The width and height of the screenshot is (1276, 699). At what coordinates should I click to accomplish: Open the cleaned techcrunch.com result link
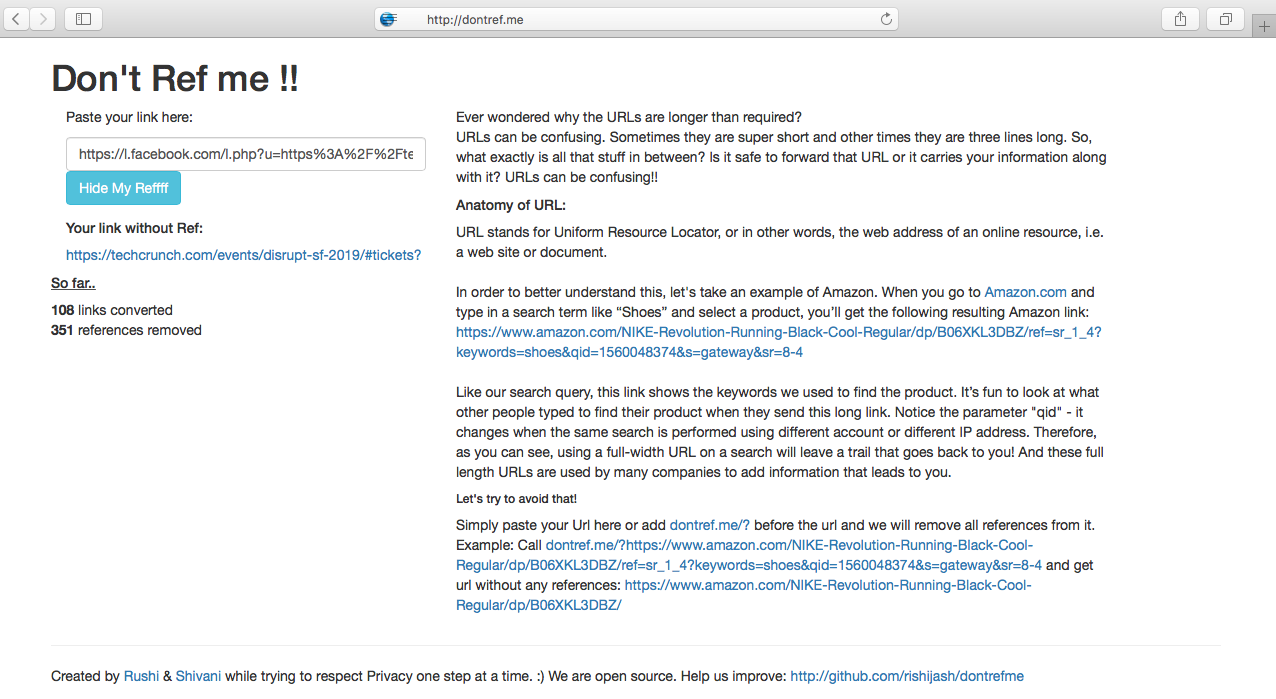(243, 255)
